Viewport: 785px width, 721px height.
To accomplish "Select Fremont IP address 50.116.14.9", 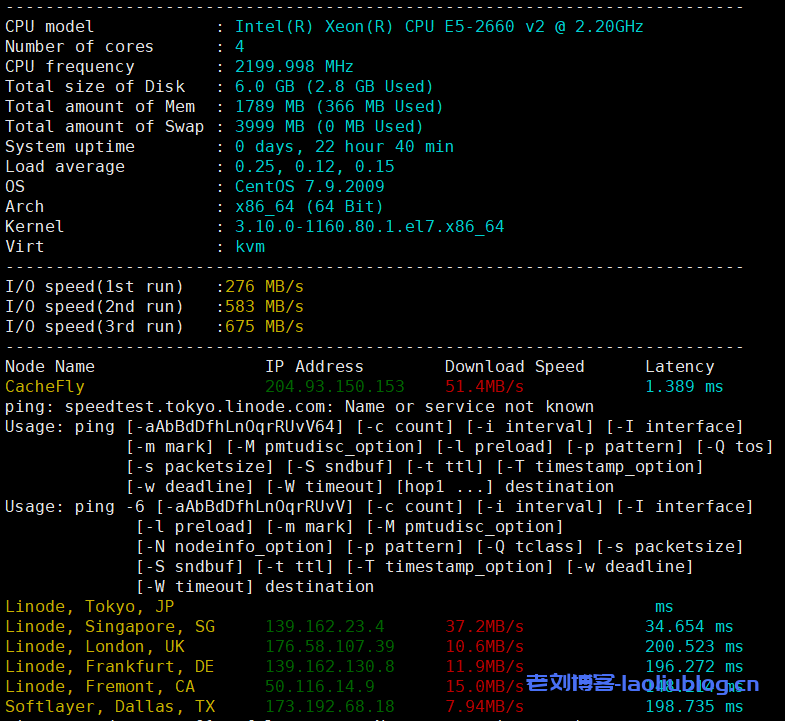I will [319, 687].
